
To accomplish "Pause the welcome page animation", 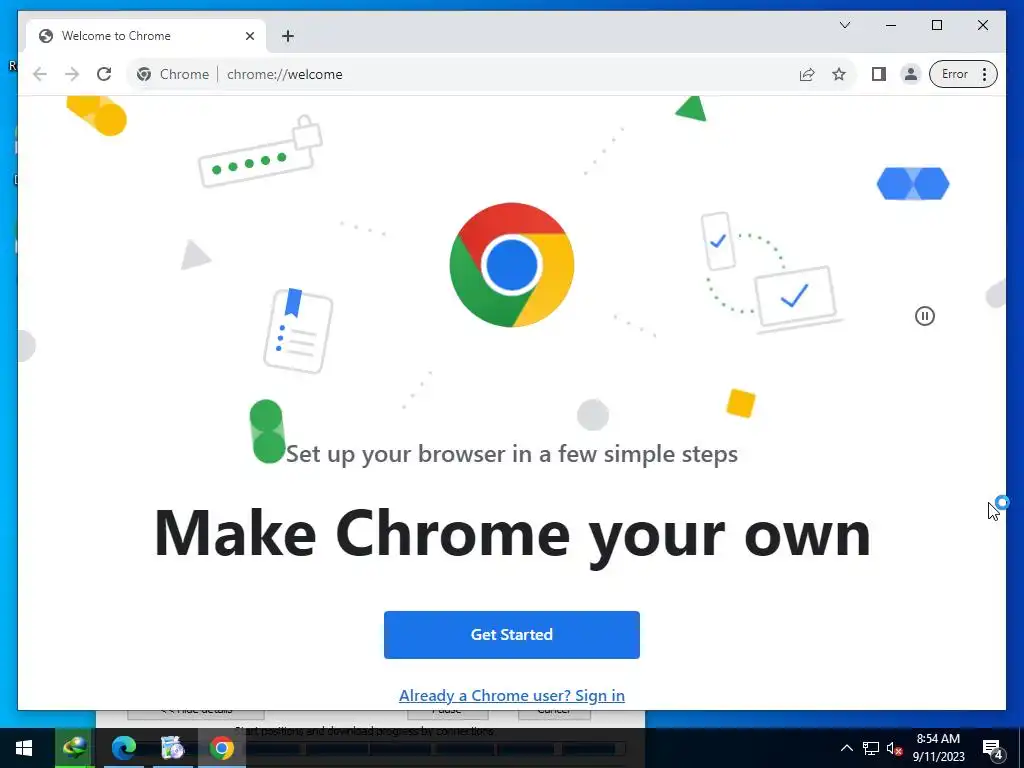I will pos(925,316).
